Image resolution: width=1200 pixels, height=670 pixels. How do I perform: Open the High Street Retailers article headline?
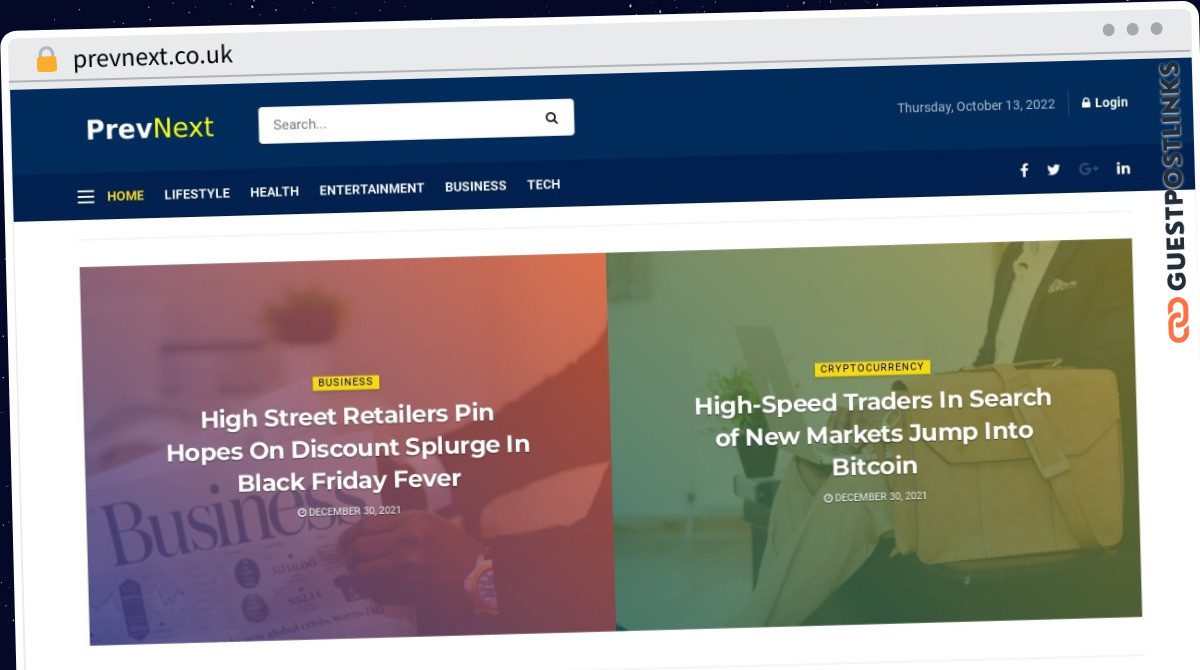pos(348,447)
